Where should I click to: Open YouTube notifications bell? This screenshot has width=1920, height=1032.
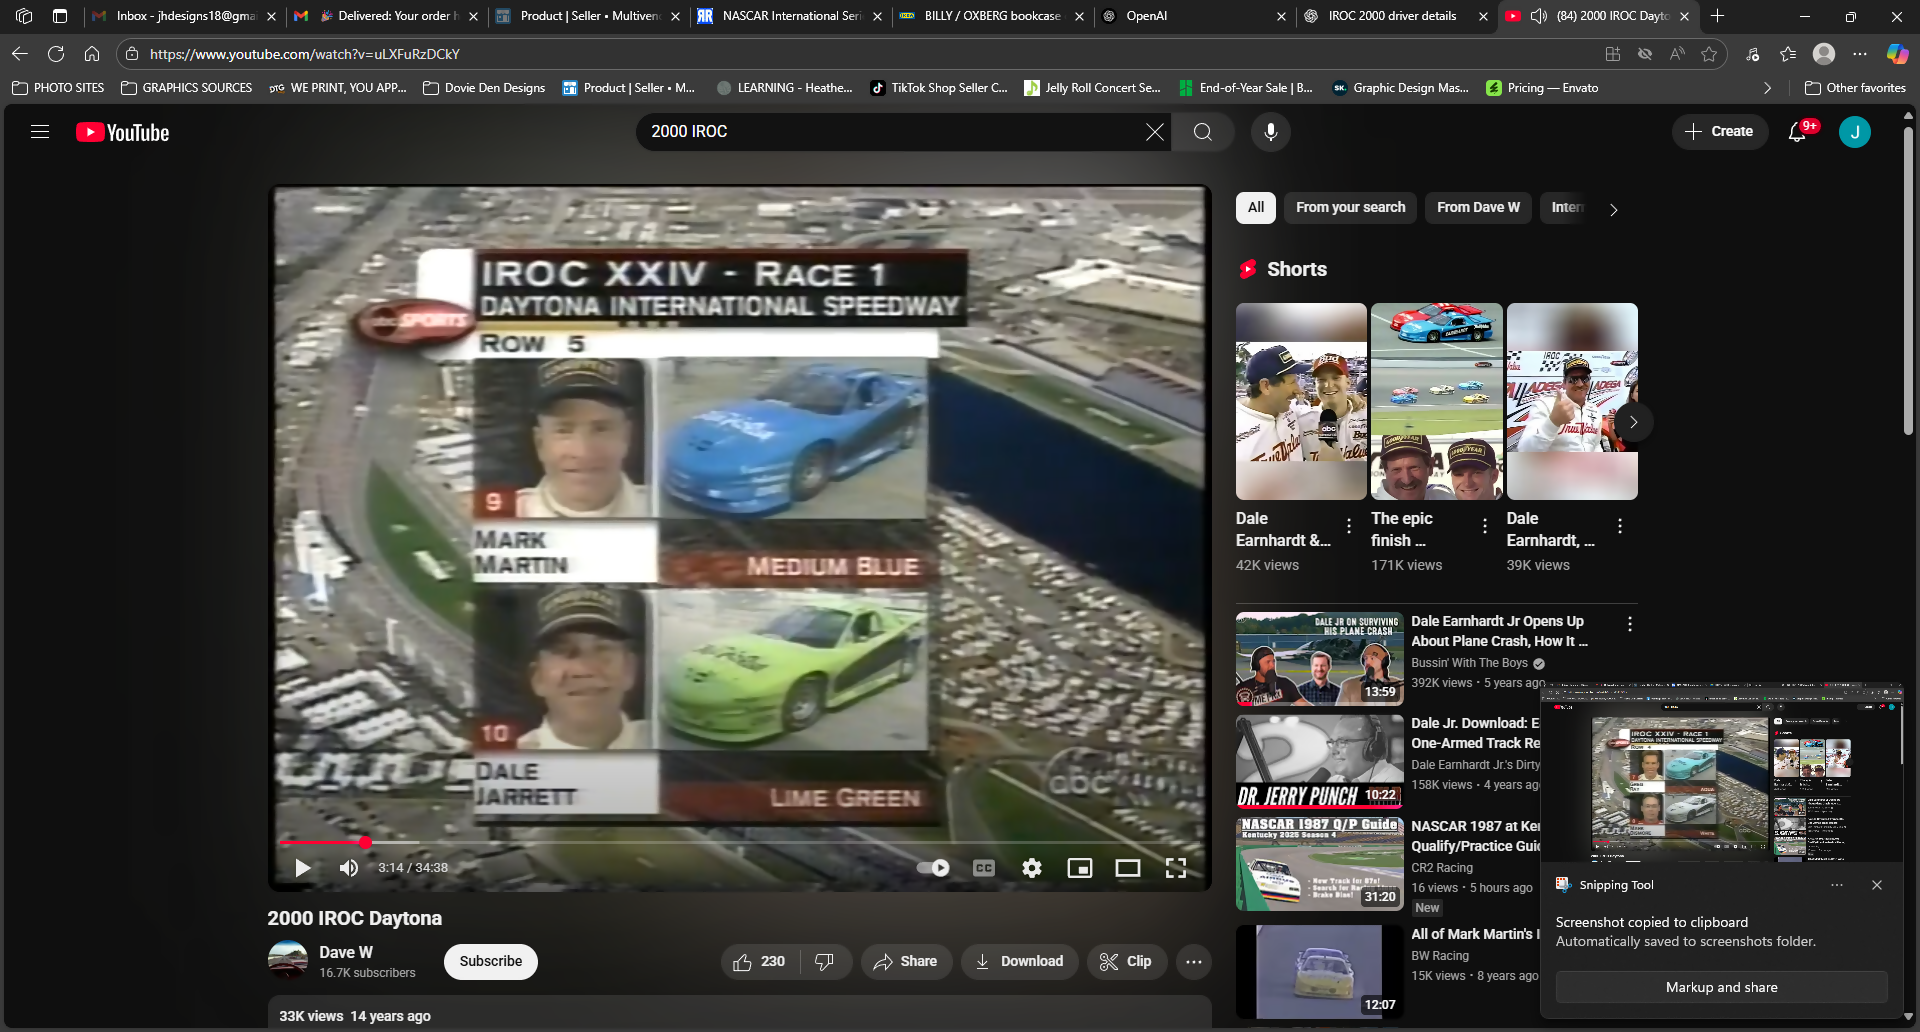1797,132
